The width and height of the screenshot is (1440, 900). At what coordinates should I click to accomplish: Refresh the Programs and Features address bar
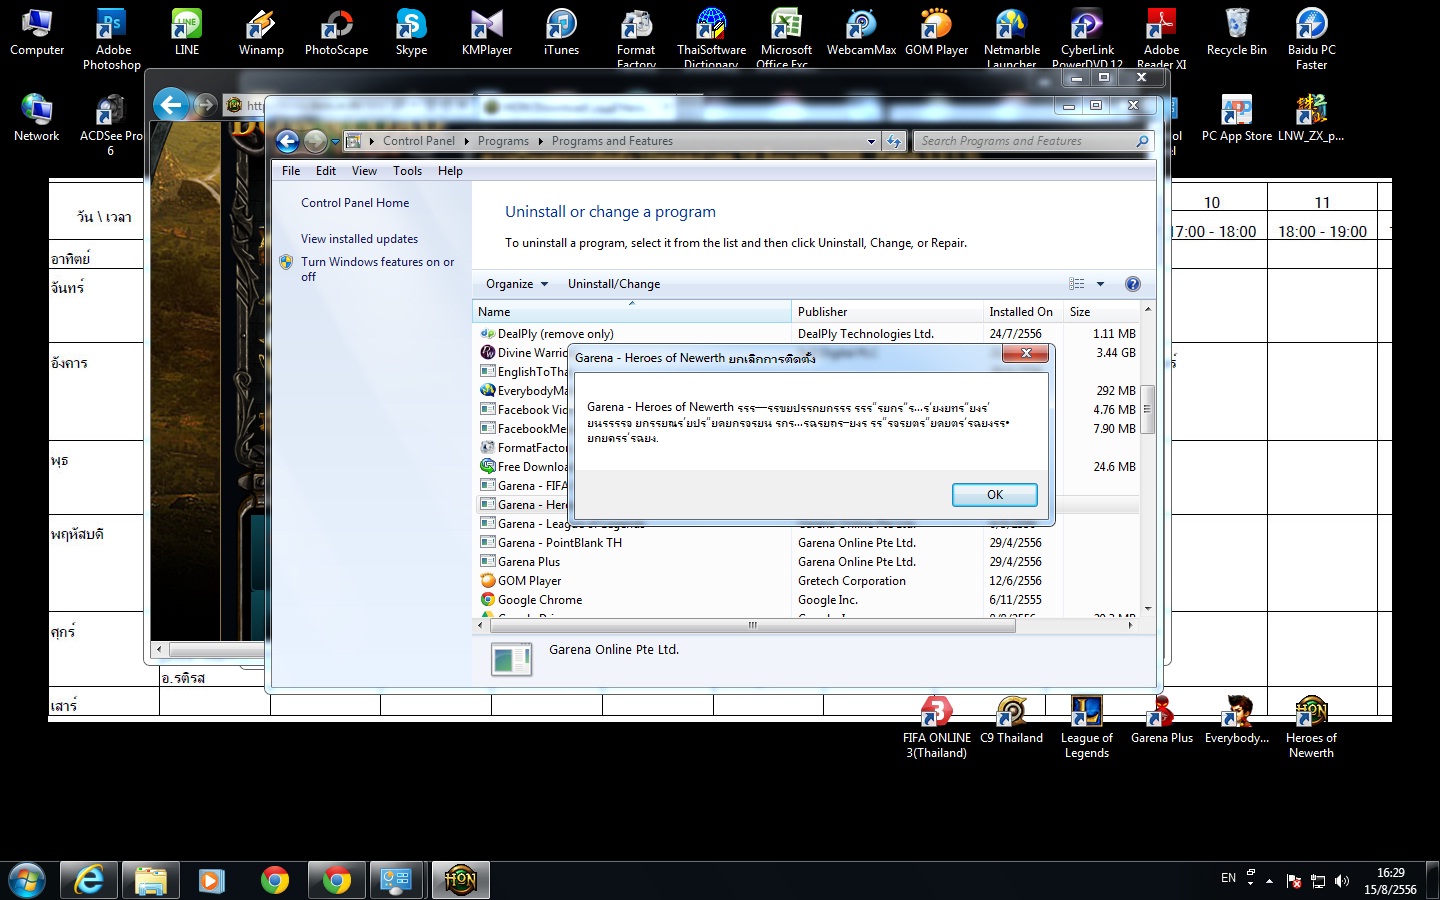click(x=894, y=141)
